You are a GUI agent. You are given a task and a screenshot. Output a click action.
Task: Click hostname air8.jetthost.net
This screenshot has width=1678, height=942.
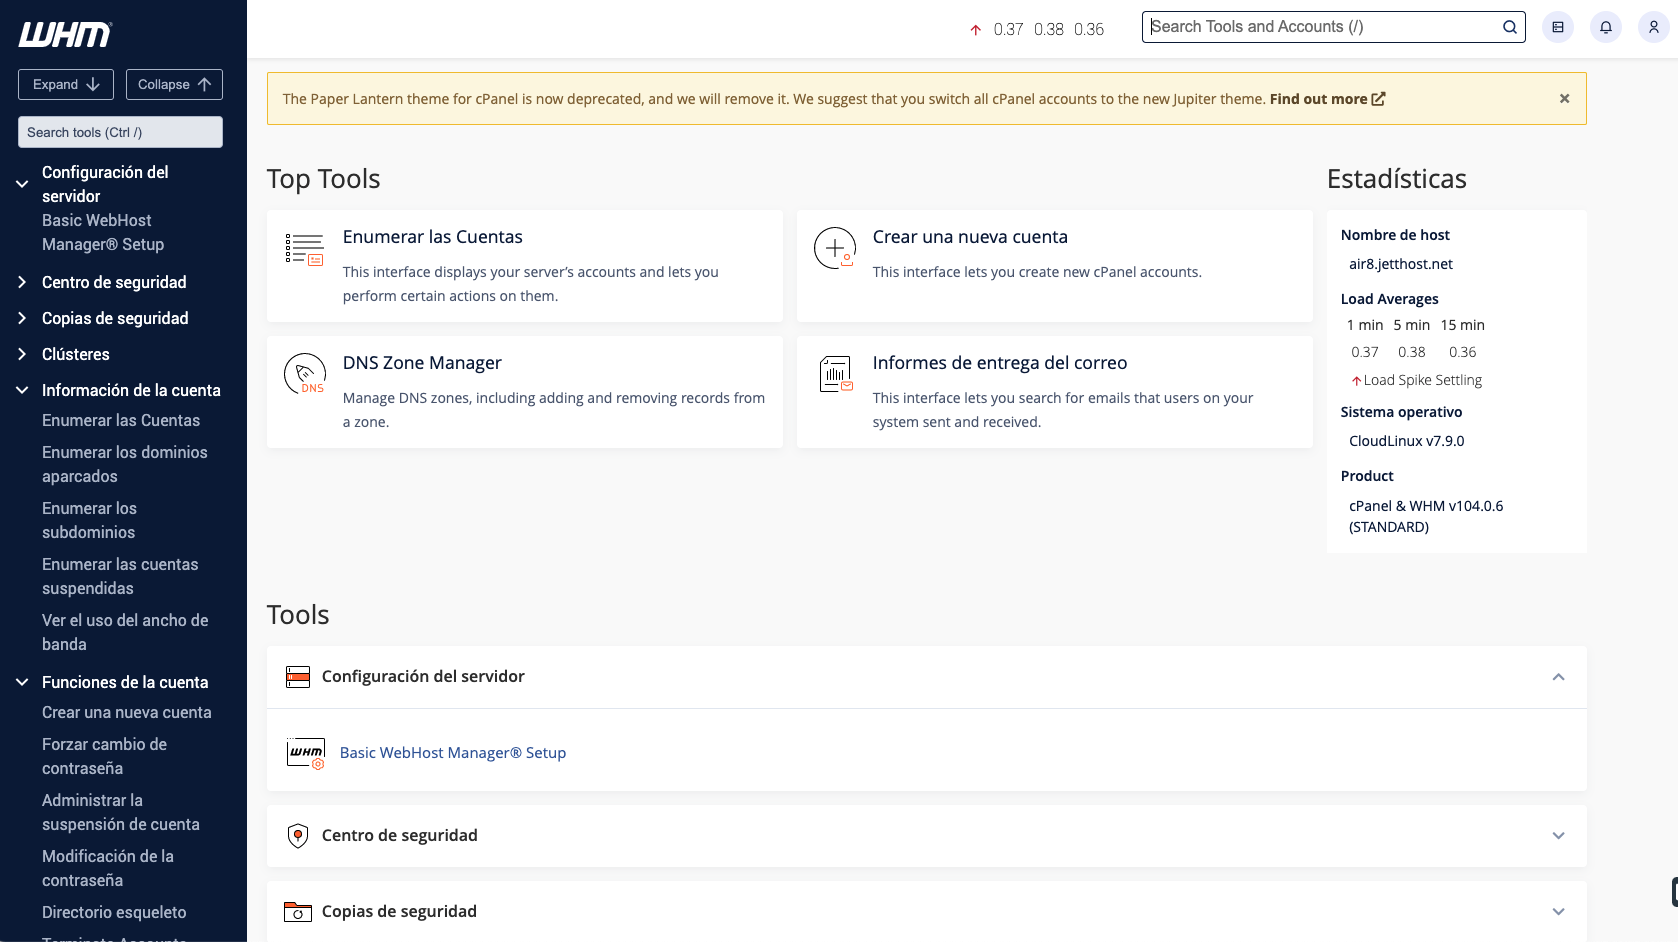point(1400,264)
